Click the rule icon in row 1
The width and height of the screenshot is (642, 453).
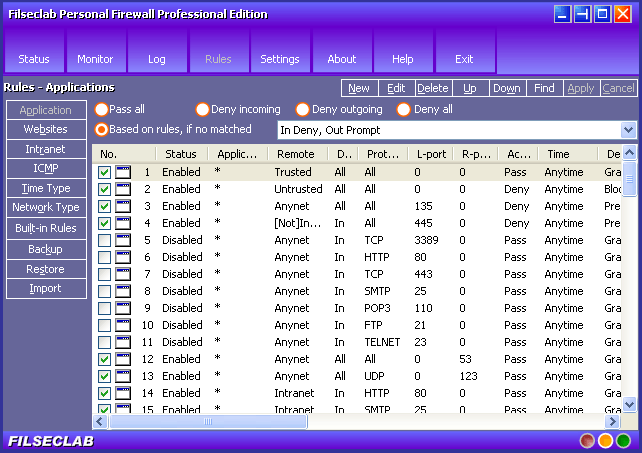pyautogui.click(x=123, y=172)
